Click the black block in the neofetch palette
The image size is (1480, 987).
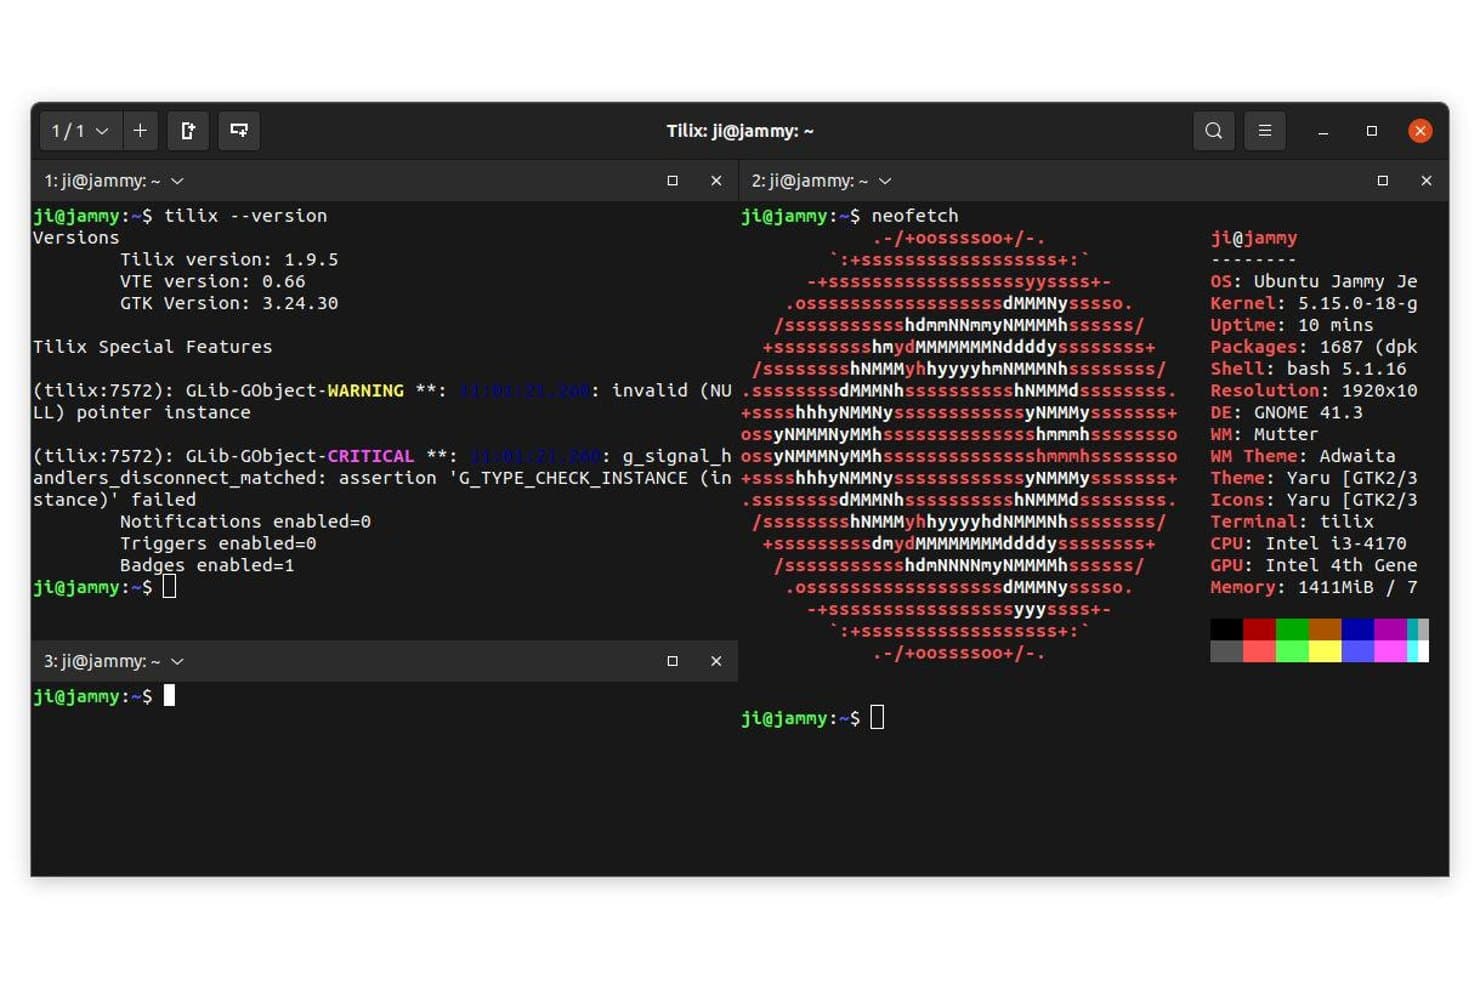click(x=1226, y=629)
